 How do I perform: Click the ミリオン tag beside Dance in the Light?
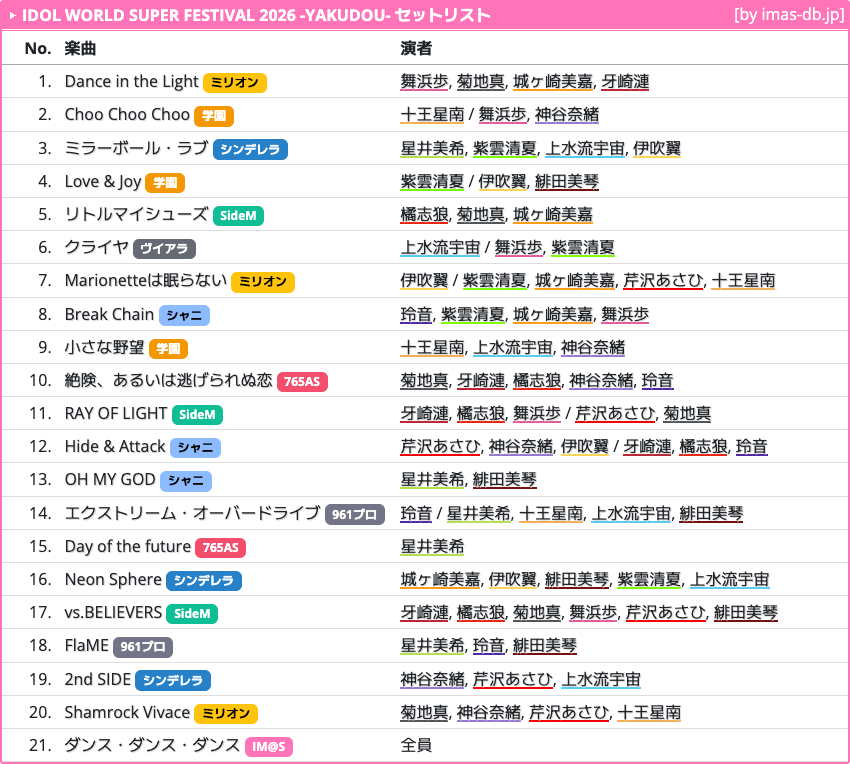coord(235,82)
